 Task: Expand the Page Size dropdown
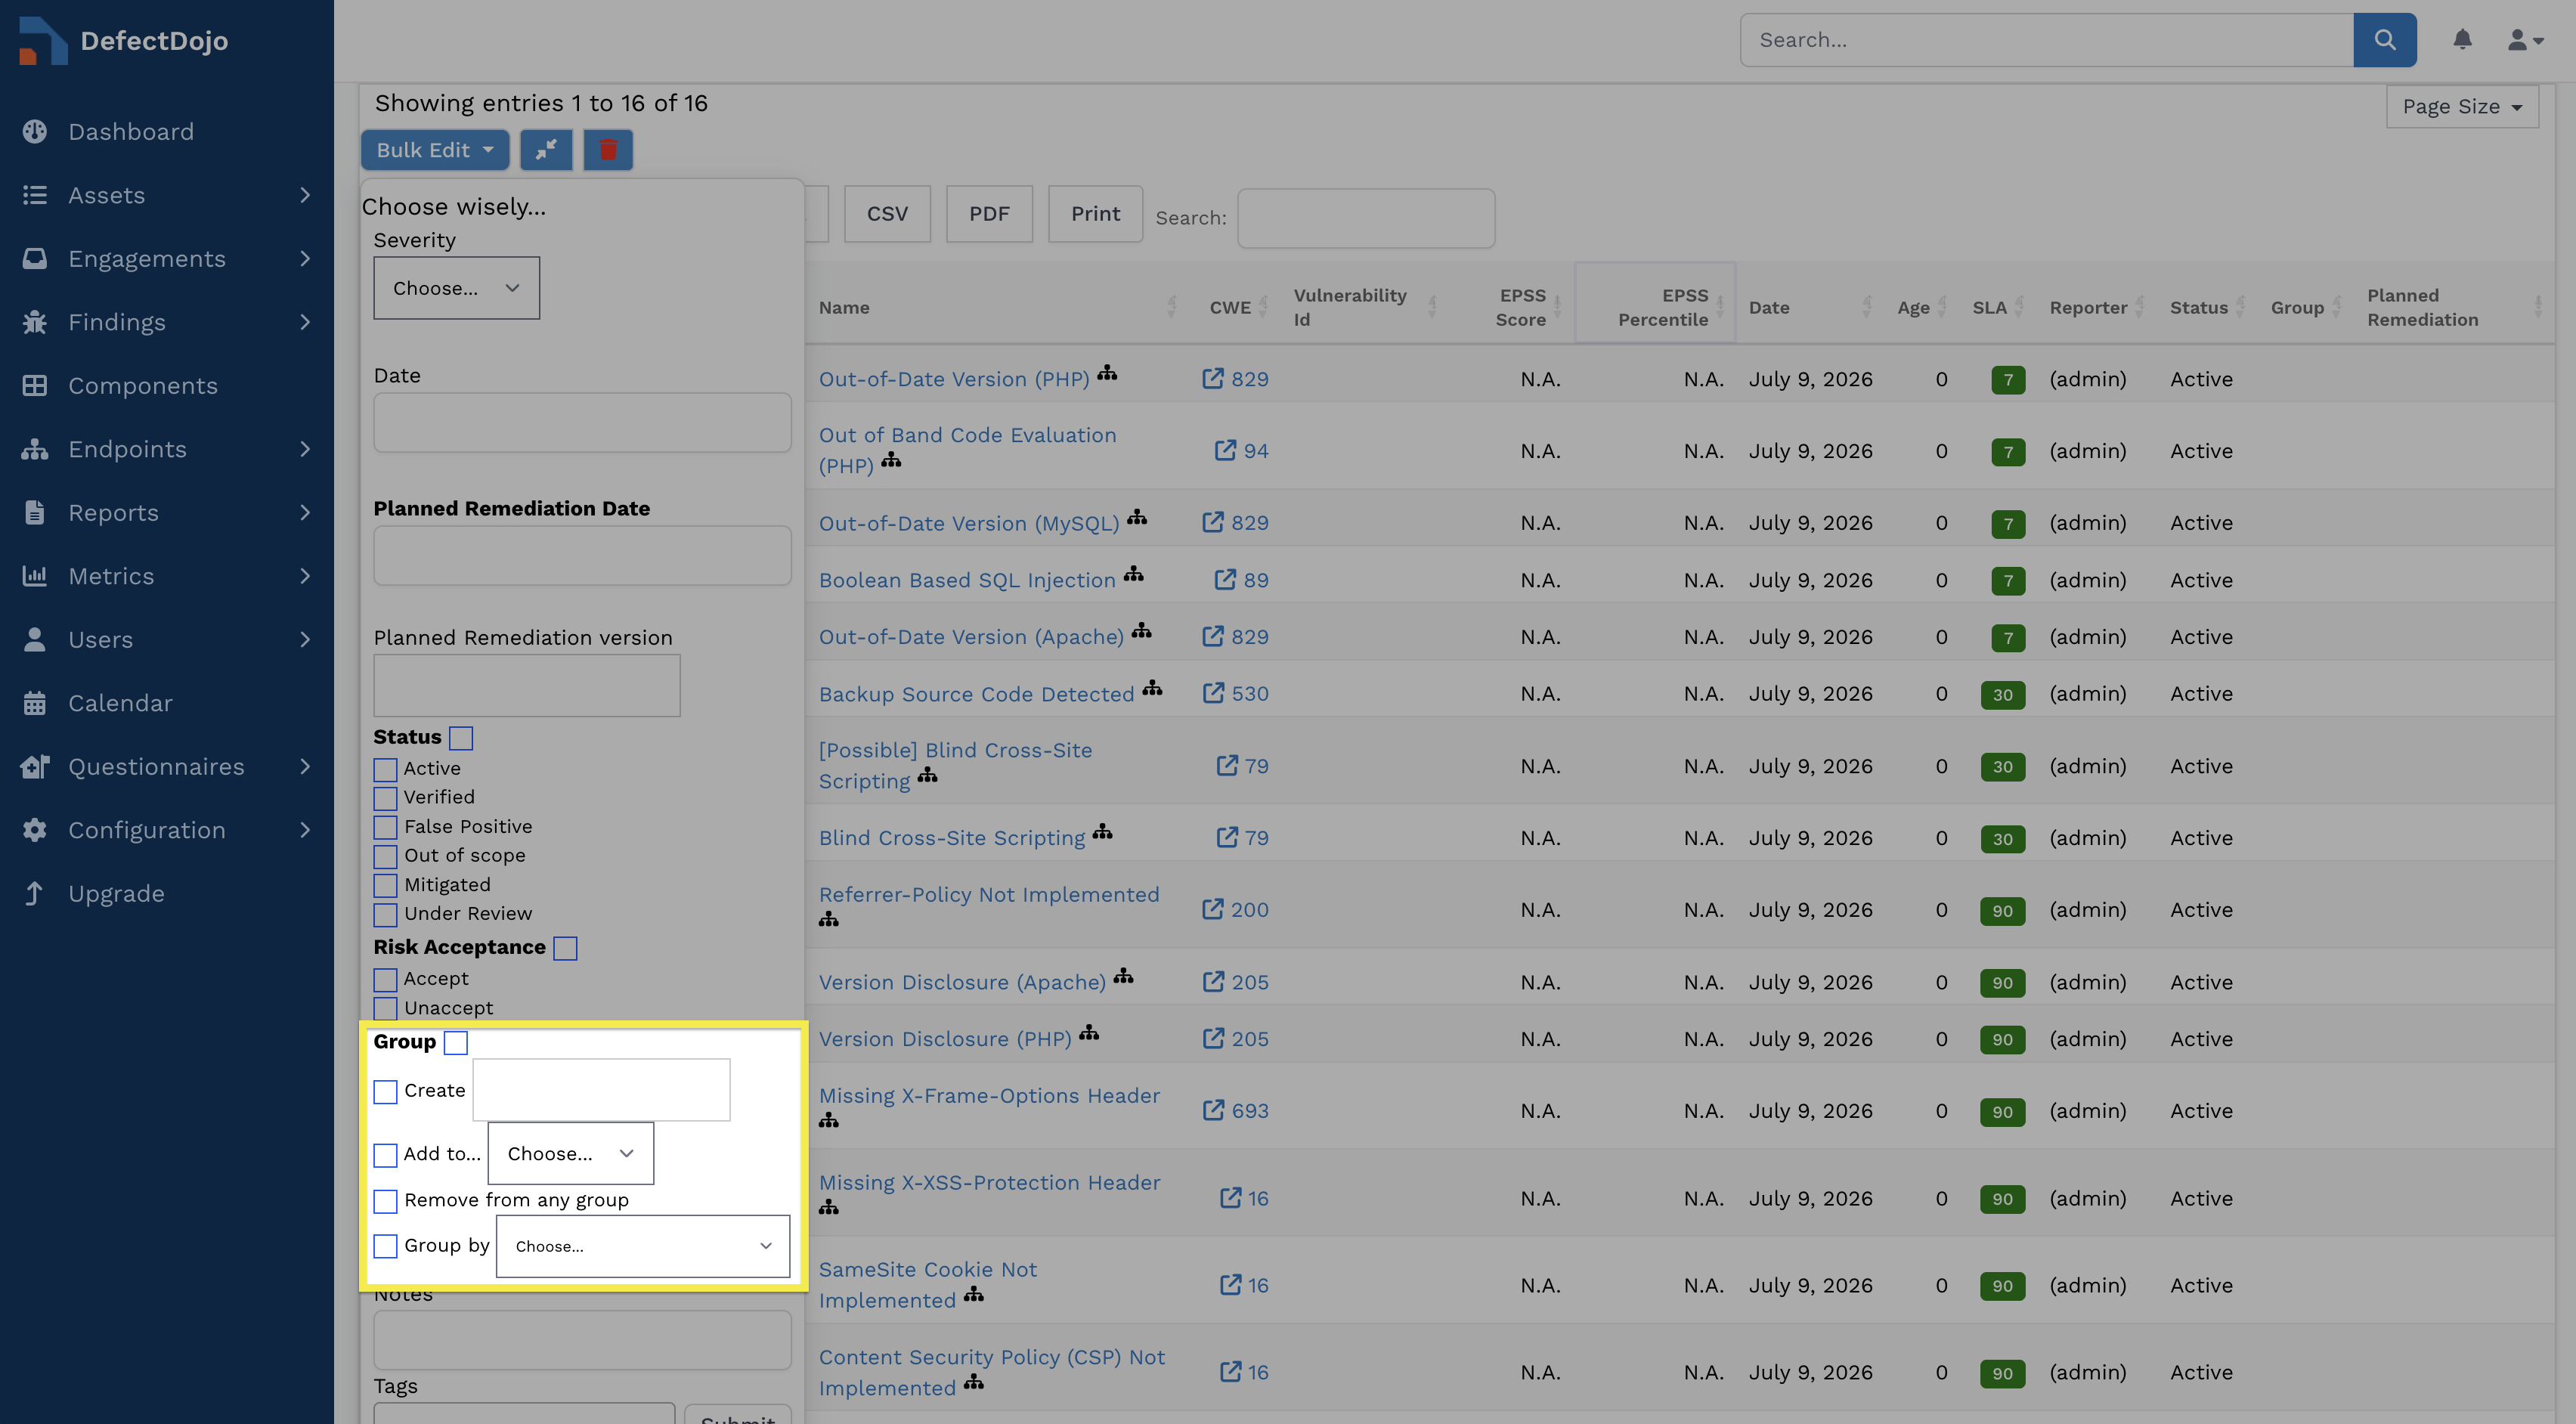[x=2462, y=107]
